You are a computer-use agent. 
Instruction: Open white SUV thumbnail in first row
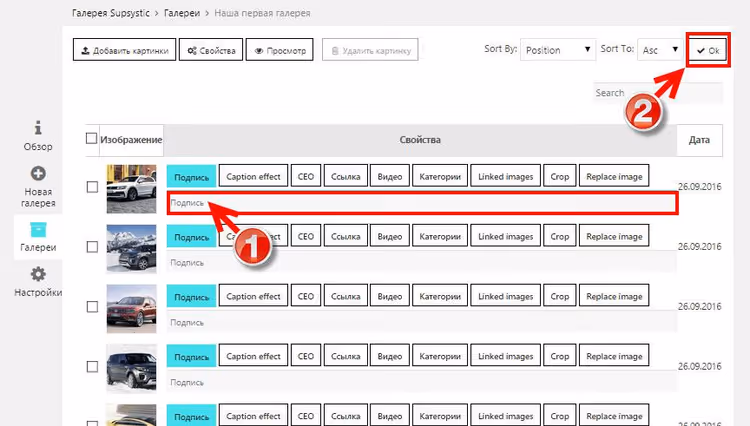coord(132,189)
